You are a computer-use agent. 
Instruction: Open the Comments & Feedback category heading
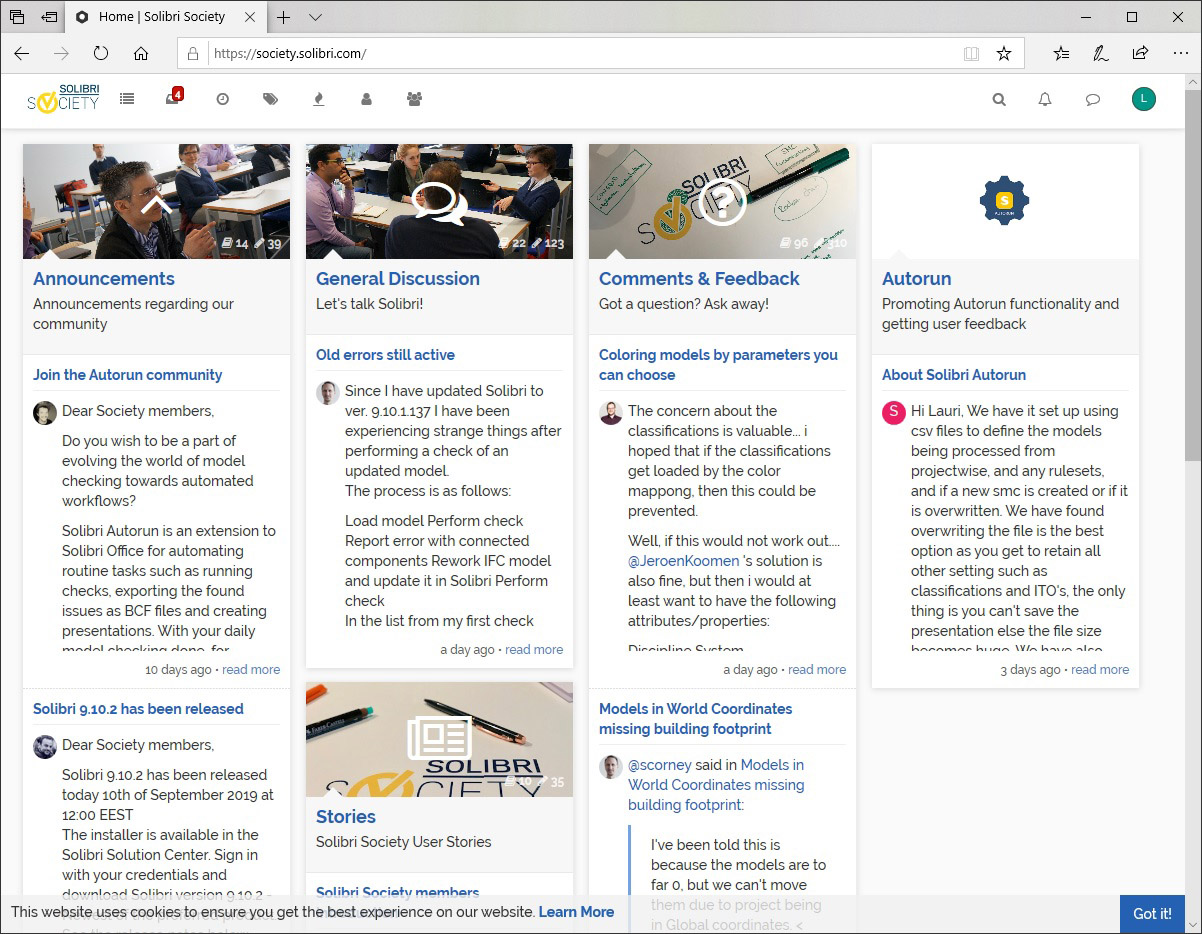699,279
